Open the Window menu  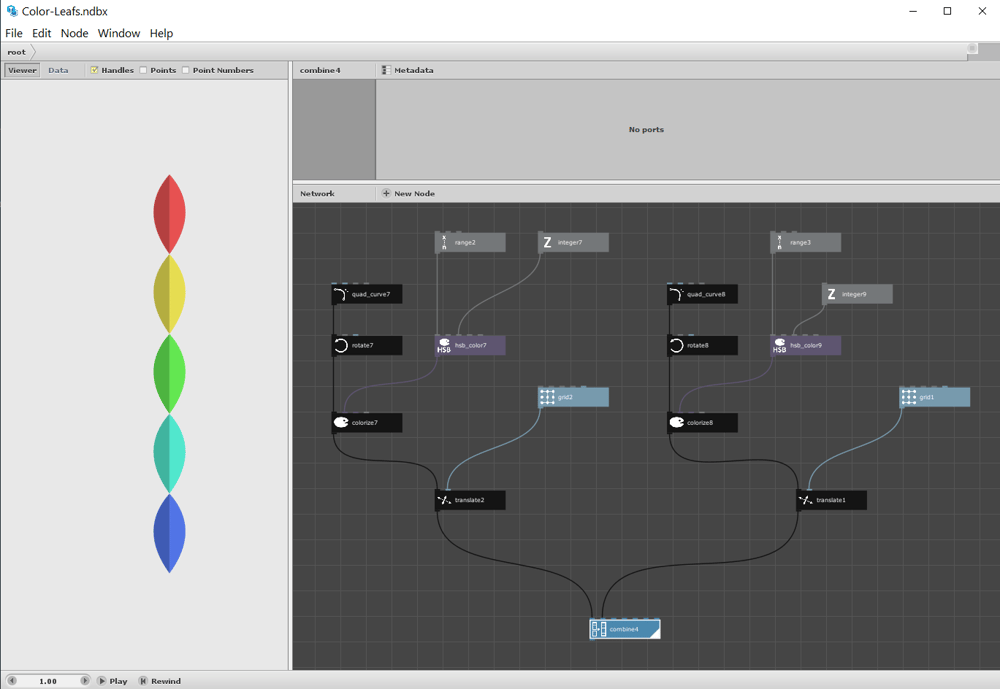pos(119,33)
